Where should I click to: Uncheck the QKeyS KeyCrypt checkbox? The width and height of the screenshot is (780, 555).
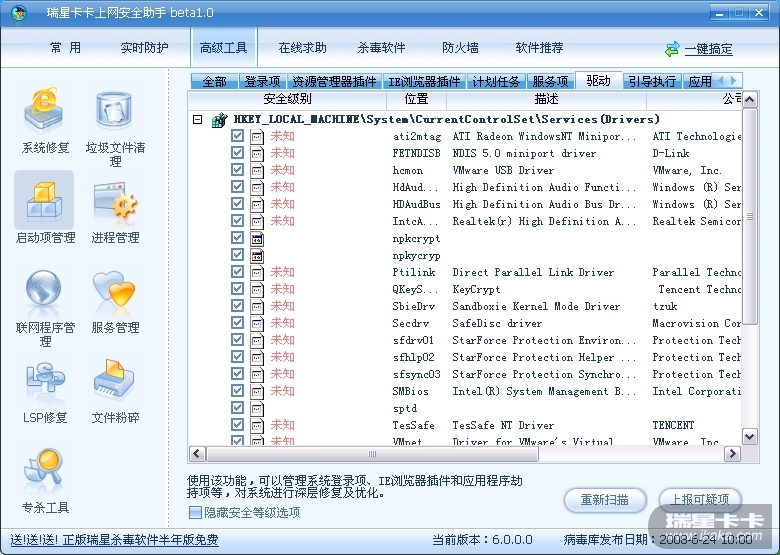tap(237, 288)
